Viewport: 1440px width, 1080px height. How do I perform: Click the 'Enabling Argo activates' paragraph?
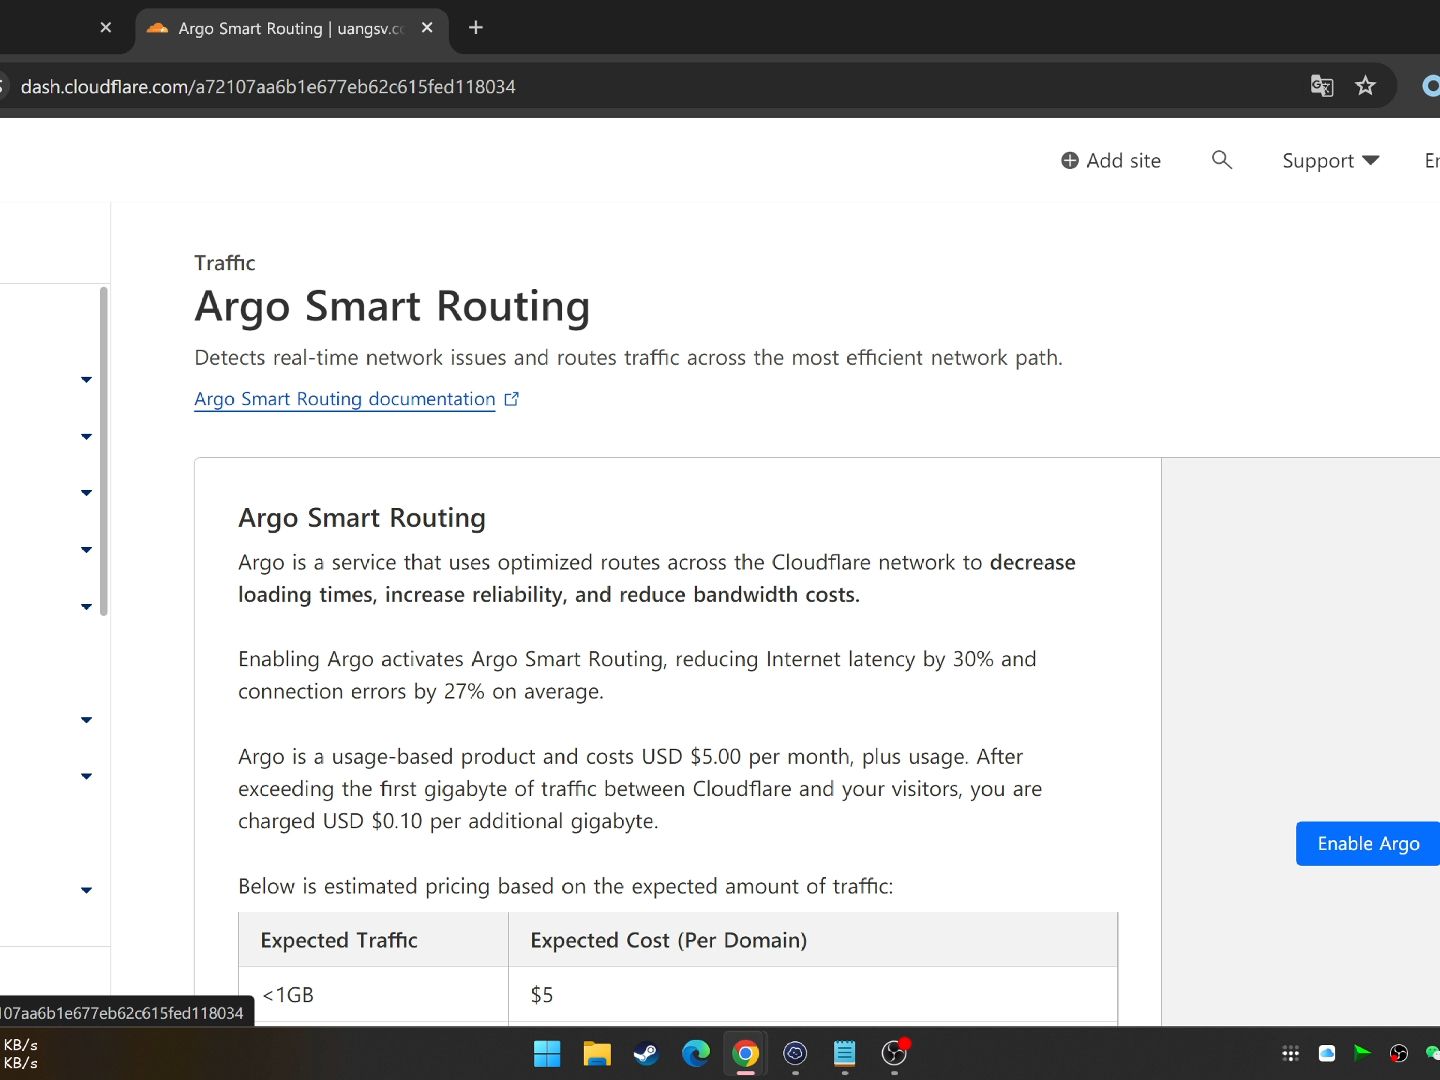637,675
